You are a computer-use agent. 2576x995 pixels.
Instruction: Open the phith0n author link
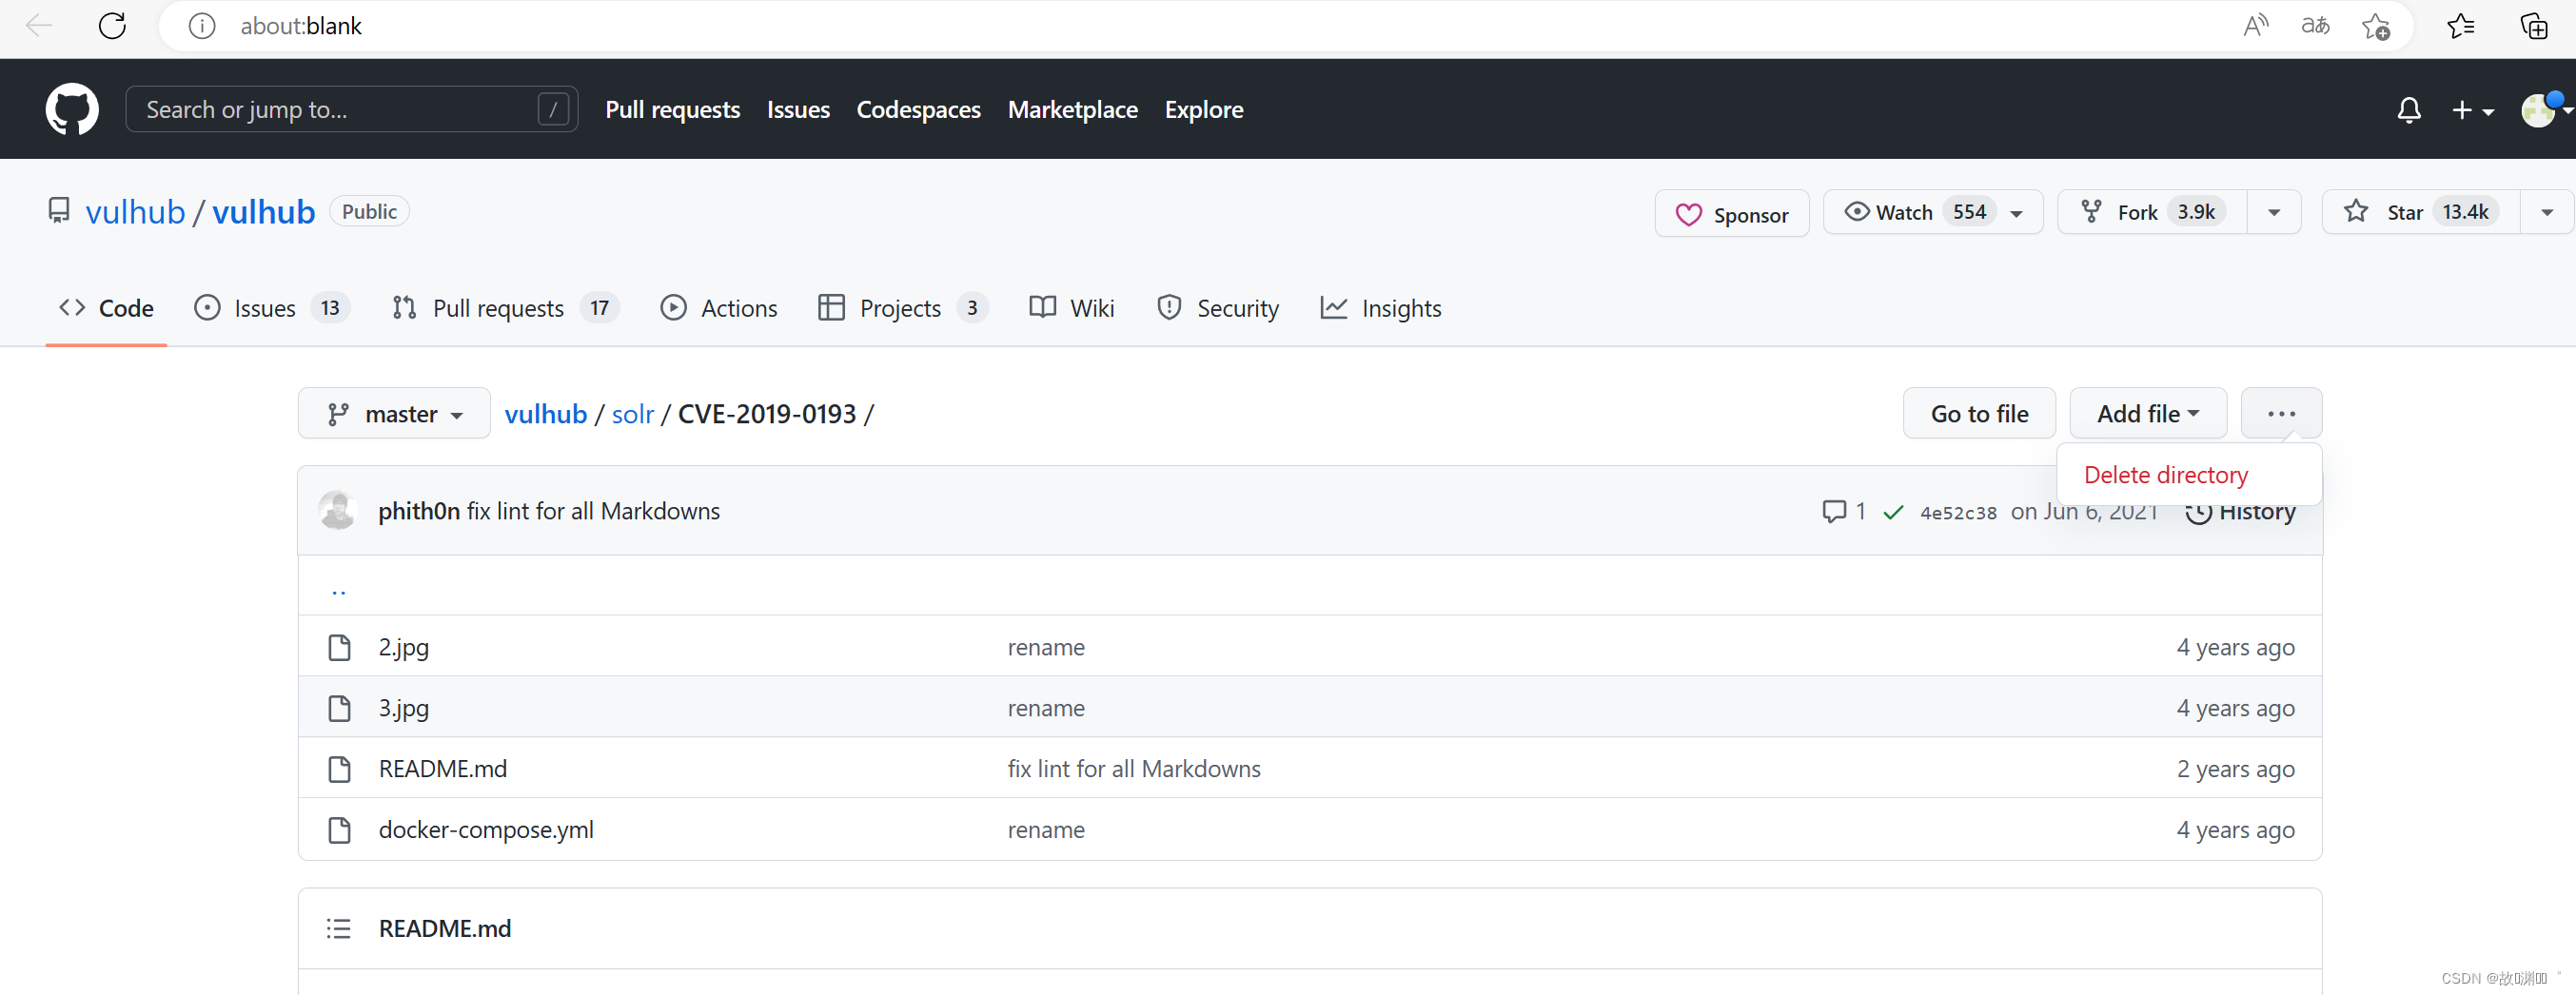point(418,511)
